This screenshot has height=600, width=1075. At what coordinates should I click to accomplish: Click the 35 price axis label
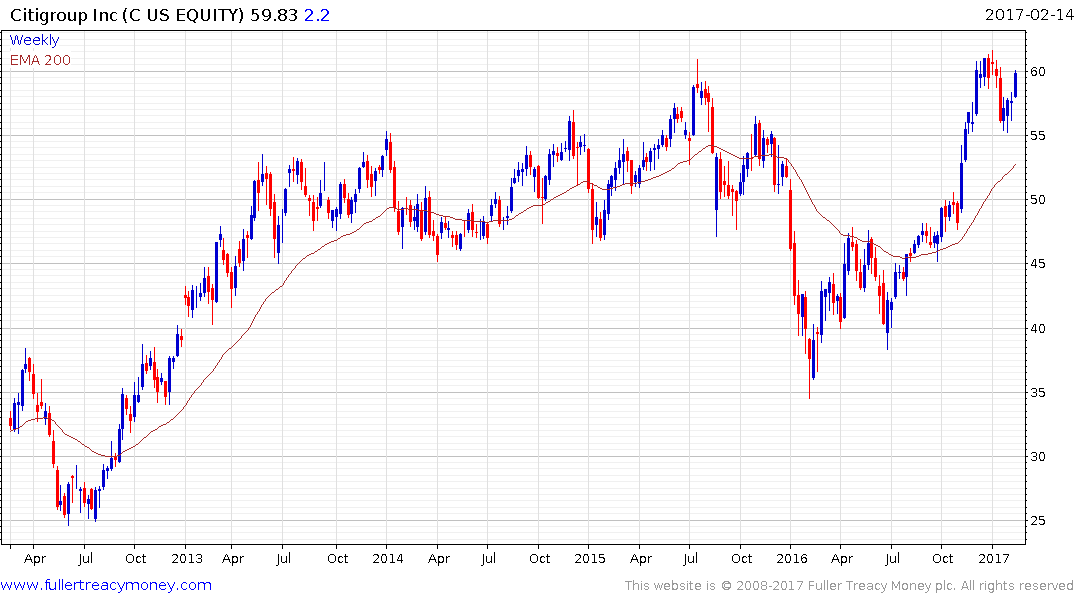[x=1037, y=393]
